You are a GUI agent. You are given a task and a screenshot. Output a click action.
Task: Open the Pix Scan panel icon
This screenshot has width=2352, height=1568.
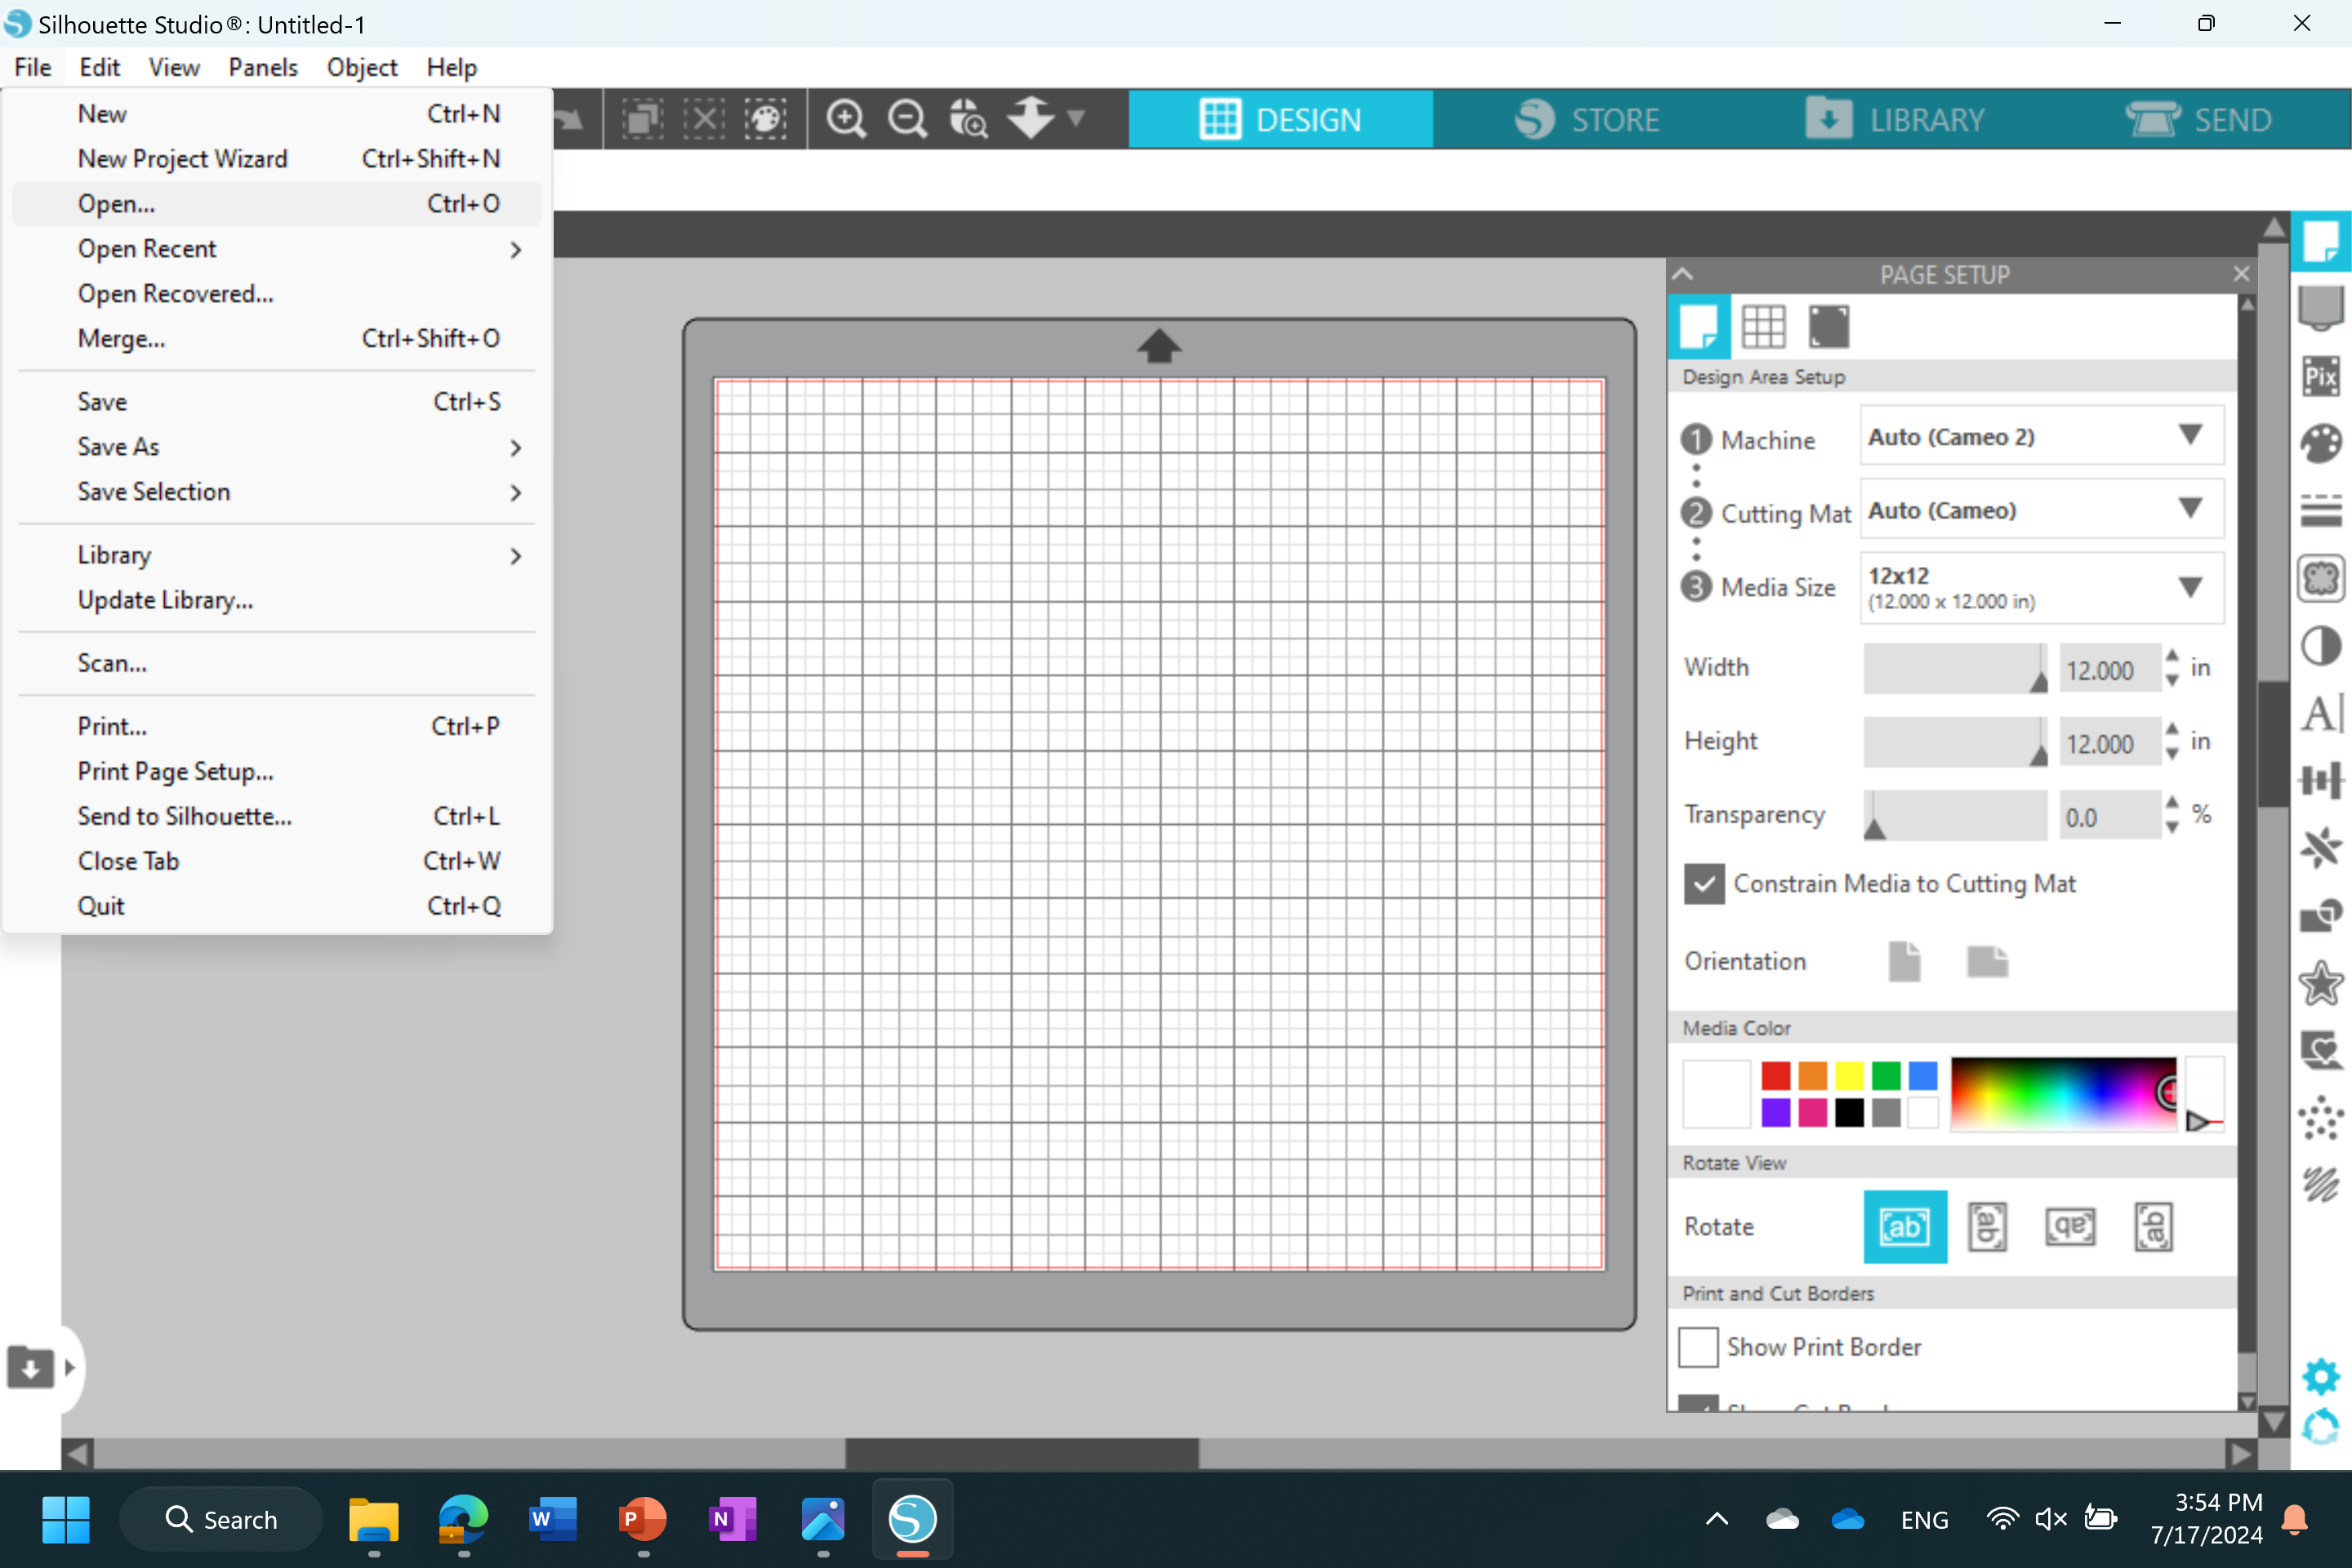point(2320,376)
